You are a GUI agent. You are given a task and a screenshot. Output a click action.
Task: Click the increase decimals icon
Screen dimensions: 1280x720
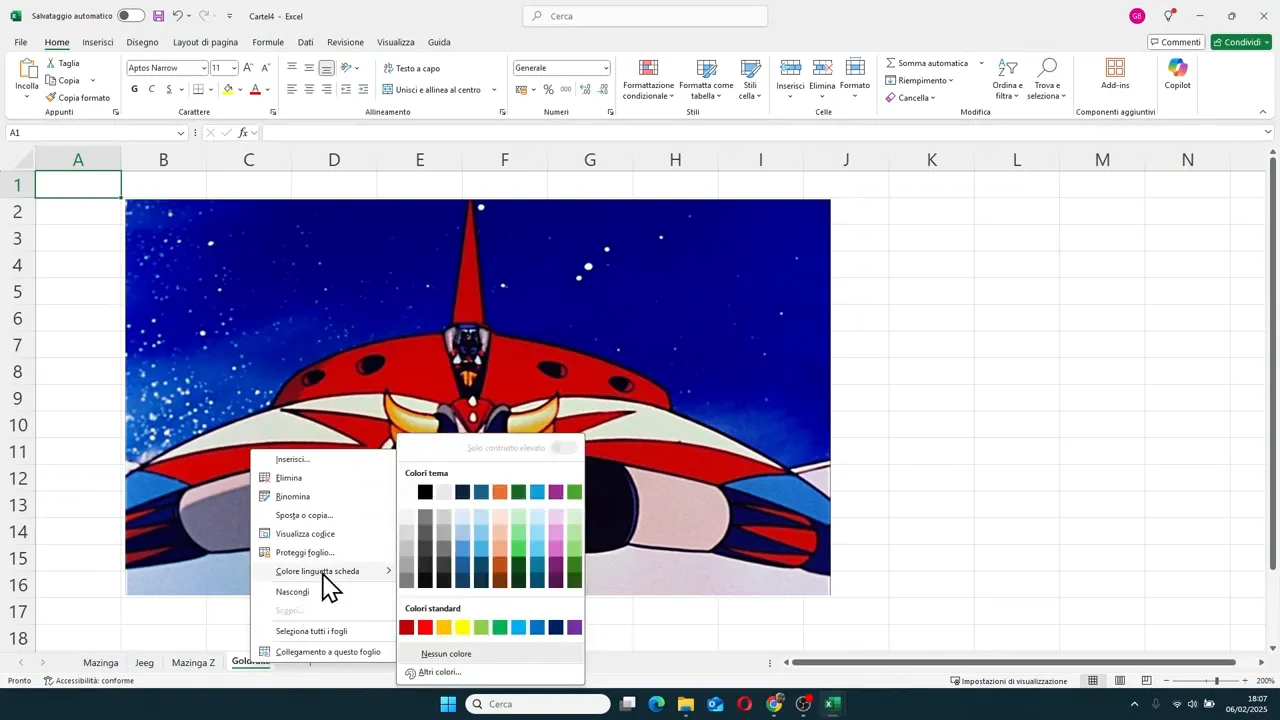pyautogui.click(x=585, y=89)
